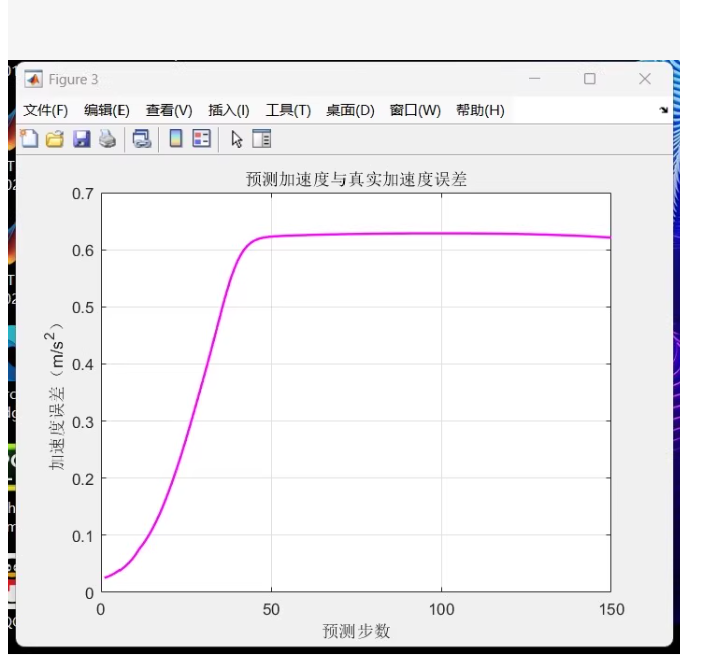720x655 pixels.
Task: Click x-axis tick label 150
Action: (x=612, y=610)
